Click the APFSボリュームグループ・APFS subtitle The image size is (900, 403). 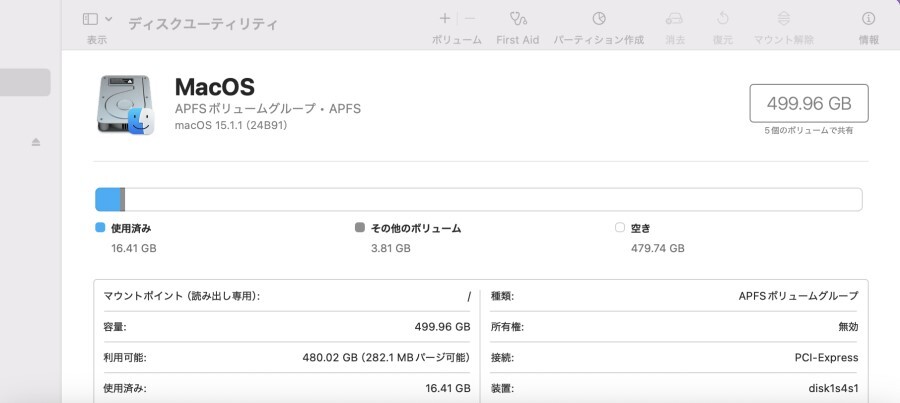point(267,108)
